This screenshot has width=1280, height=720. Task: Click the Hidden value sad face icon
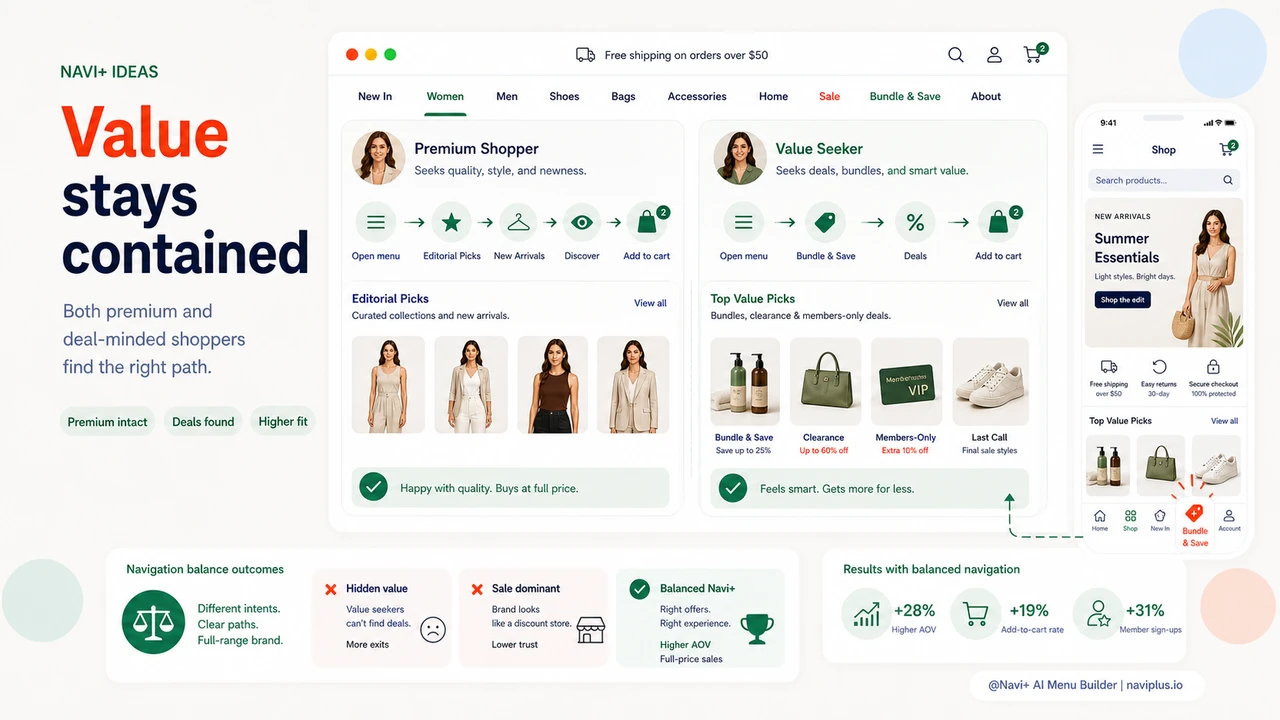tap(432, 629)
